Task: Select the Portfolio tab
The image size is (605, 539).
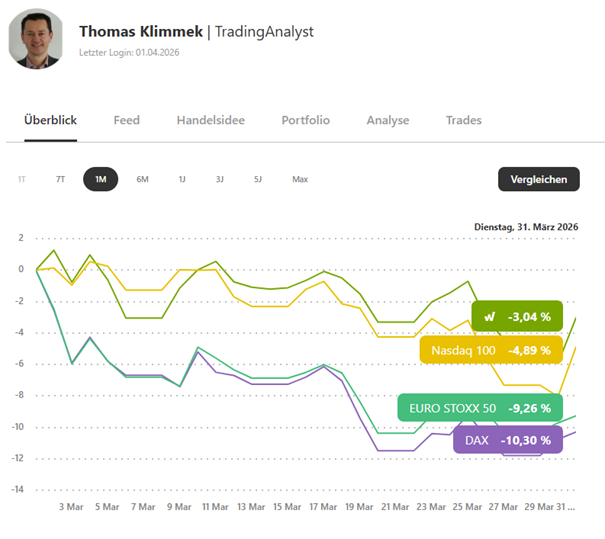Action: (305, 120)
